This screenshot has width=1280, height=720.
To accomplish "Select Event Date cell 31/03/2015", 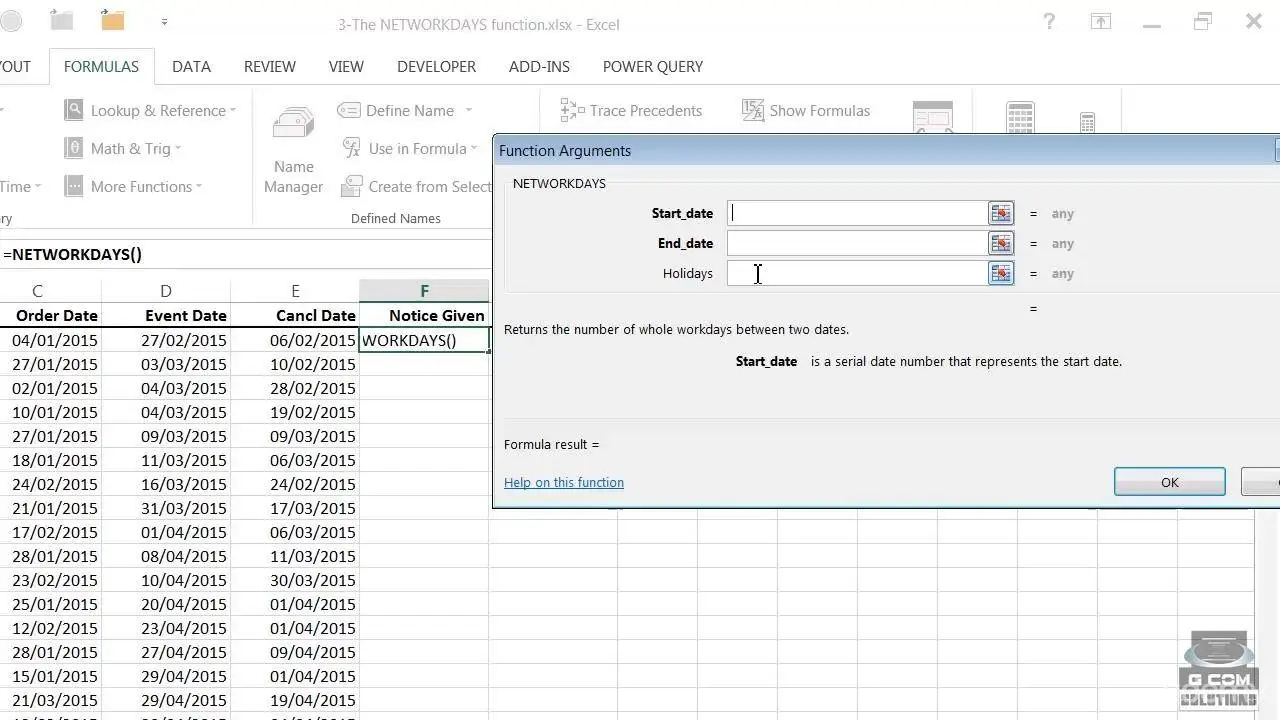I will [x=166, y=508].
